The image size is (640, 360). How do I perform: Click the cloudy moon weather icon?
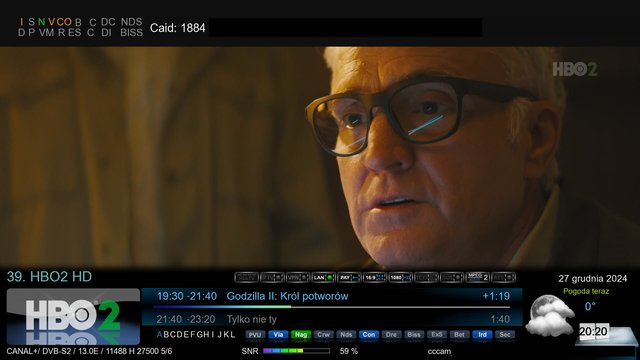click(549, 316)
